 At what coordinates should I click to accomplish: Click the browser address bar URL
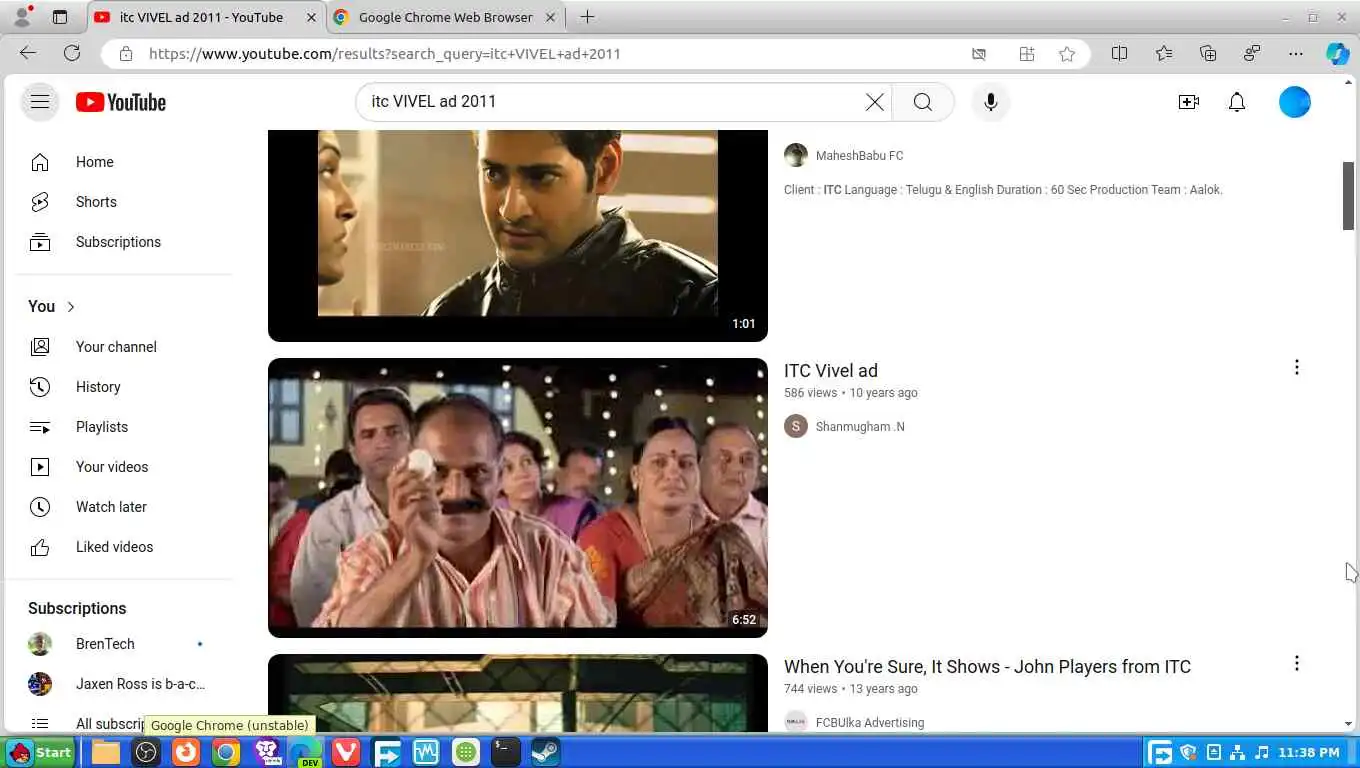[385, 54]
